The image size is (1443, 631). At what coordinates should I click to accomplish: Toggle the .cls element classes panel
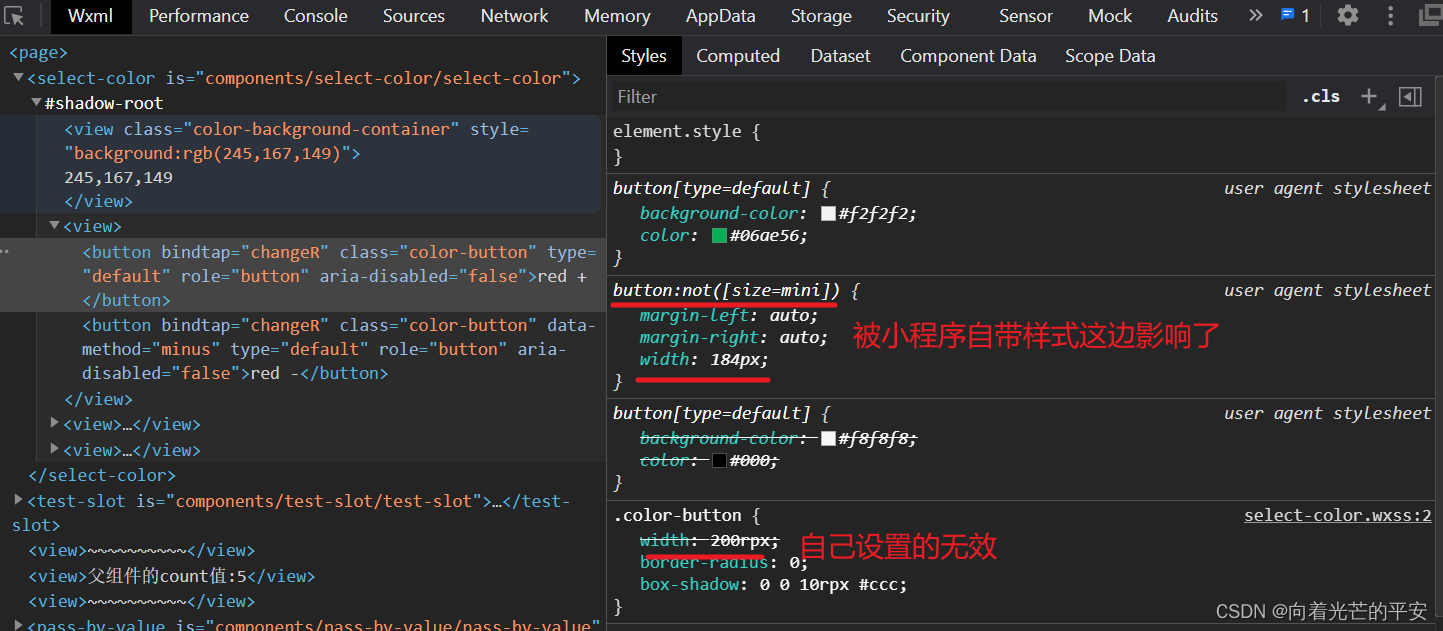pos(1321,96)
